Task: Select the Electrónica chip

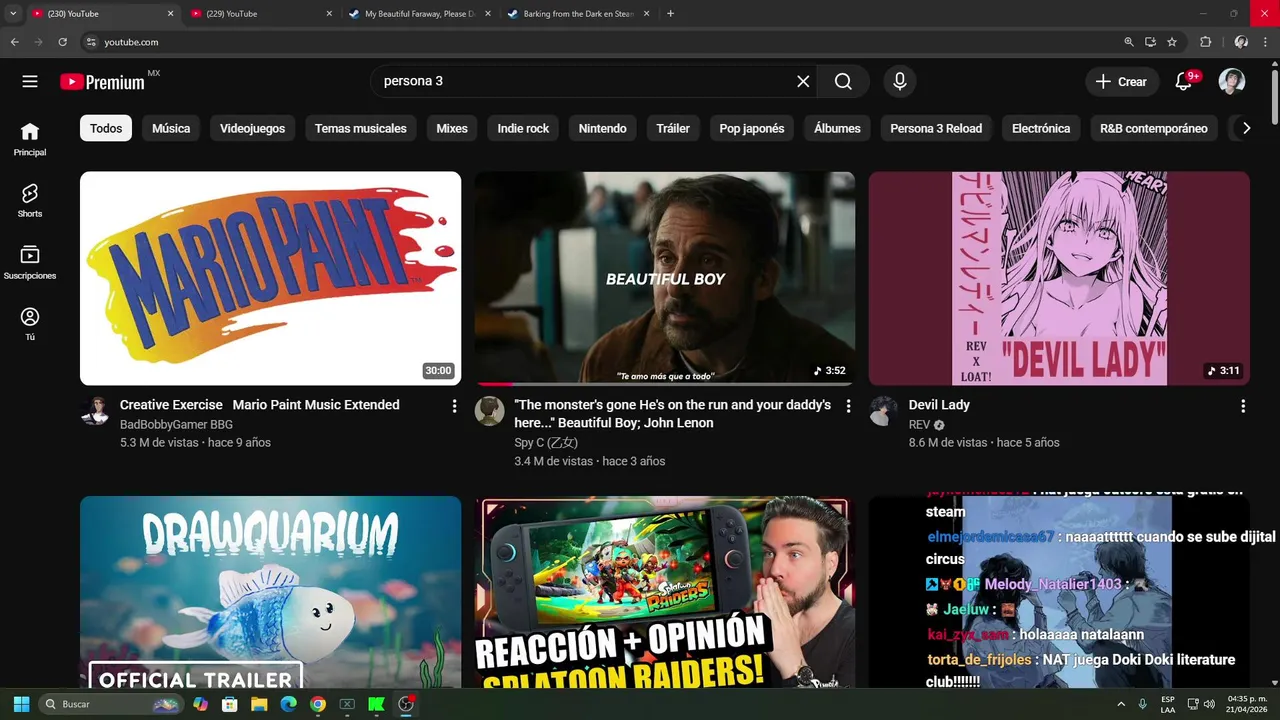Action: (1041, 128)
